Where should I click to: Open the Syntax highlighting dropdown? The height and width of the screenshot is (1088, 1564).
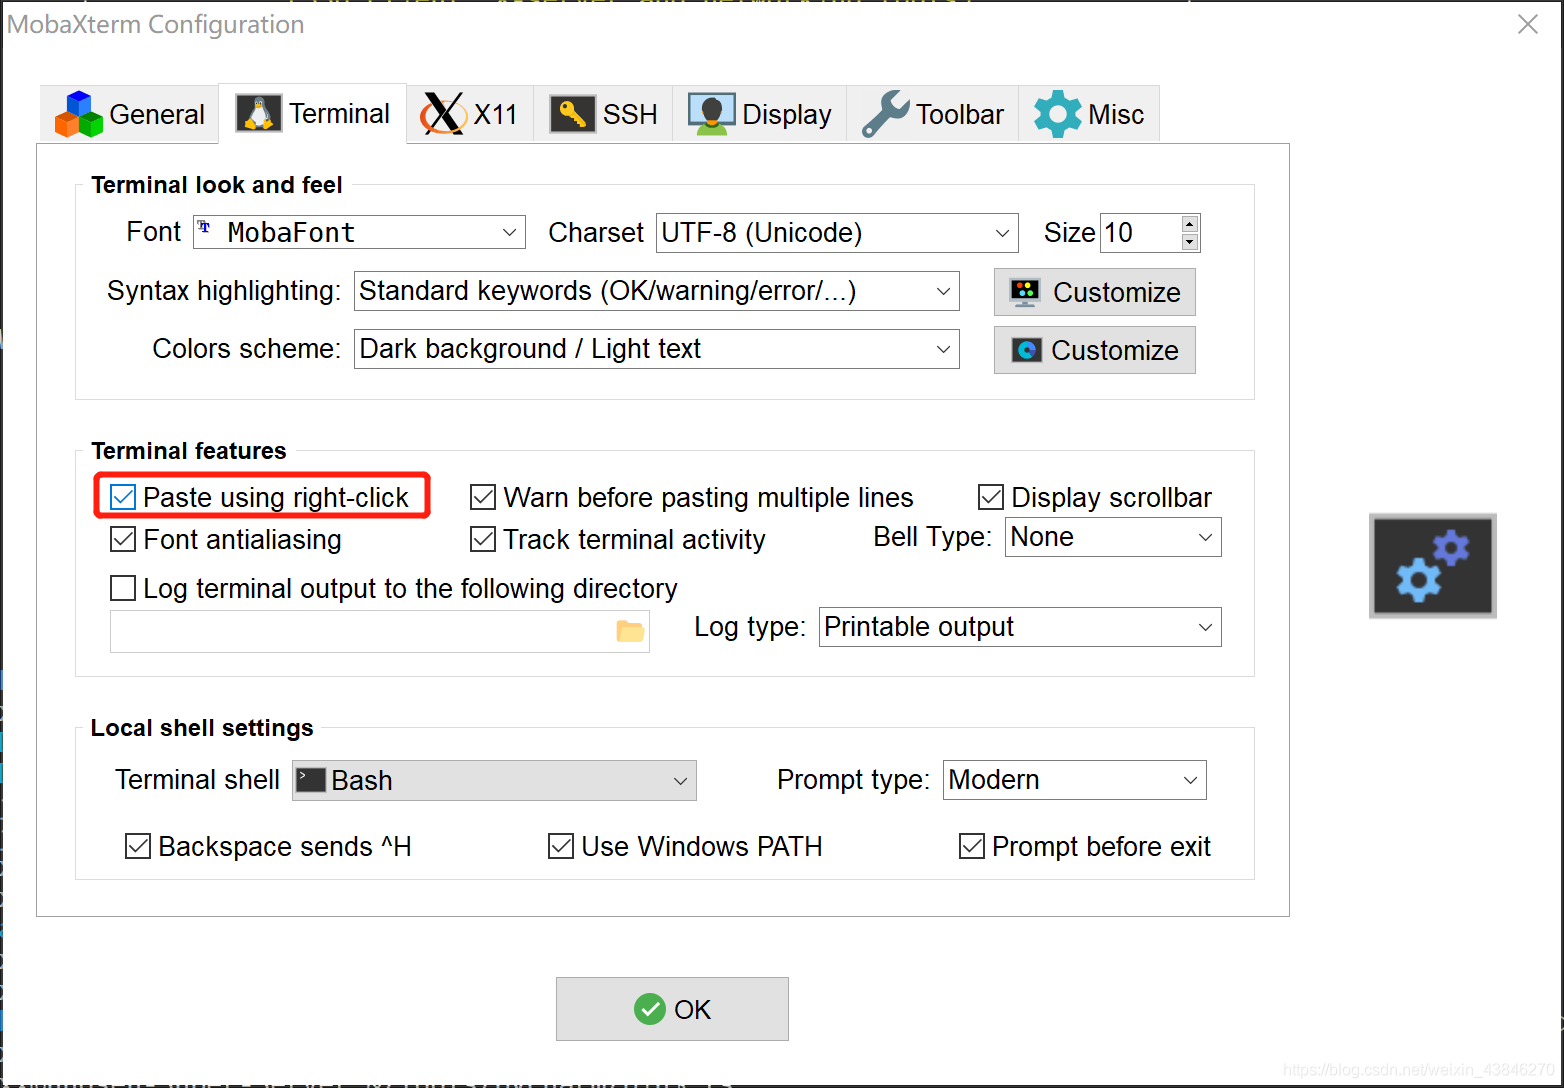pyautogui.click(x=657, y=291)
